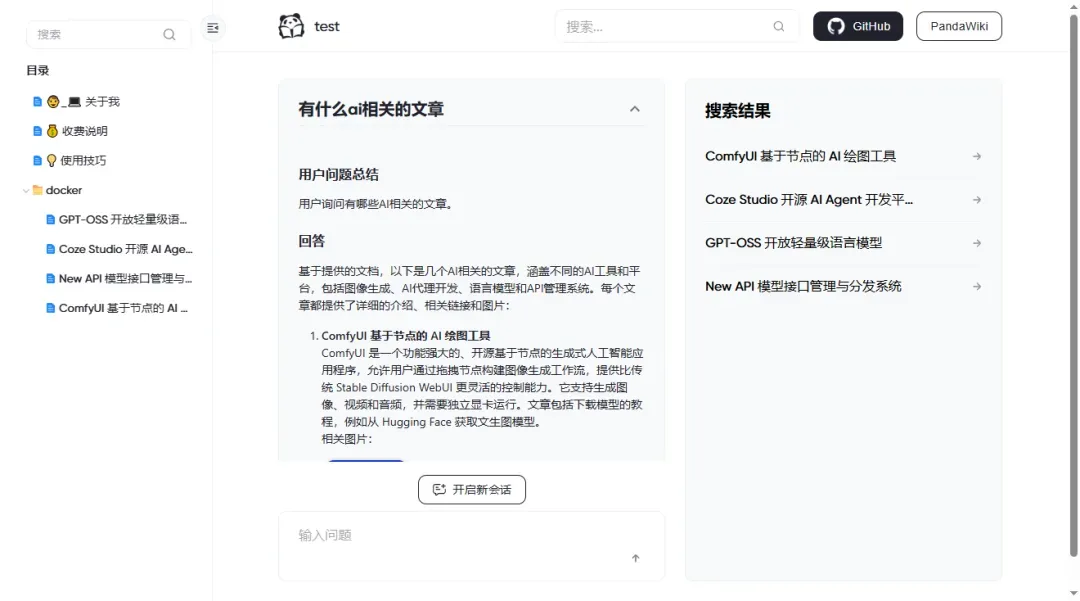Collapse the 有什么ai相关的文章 answer panel

(x=635, y=109)
